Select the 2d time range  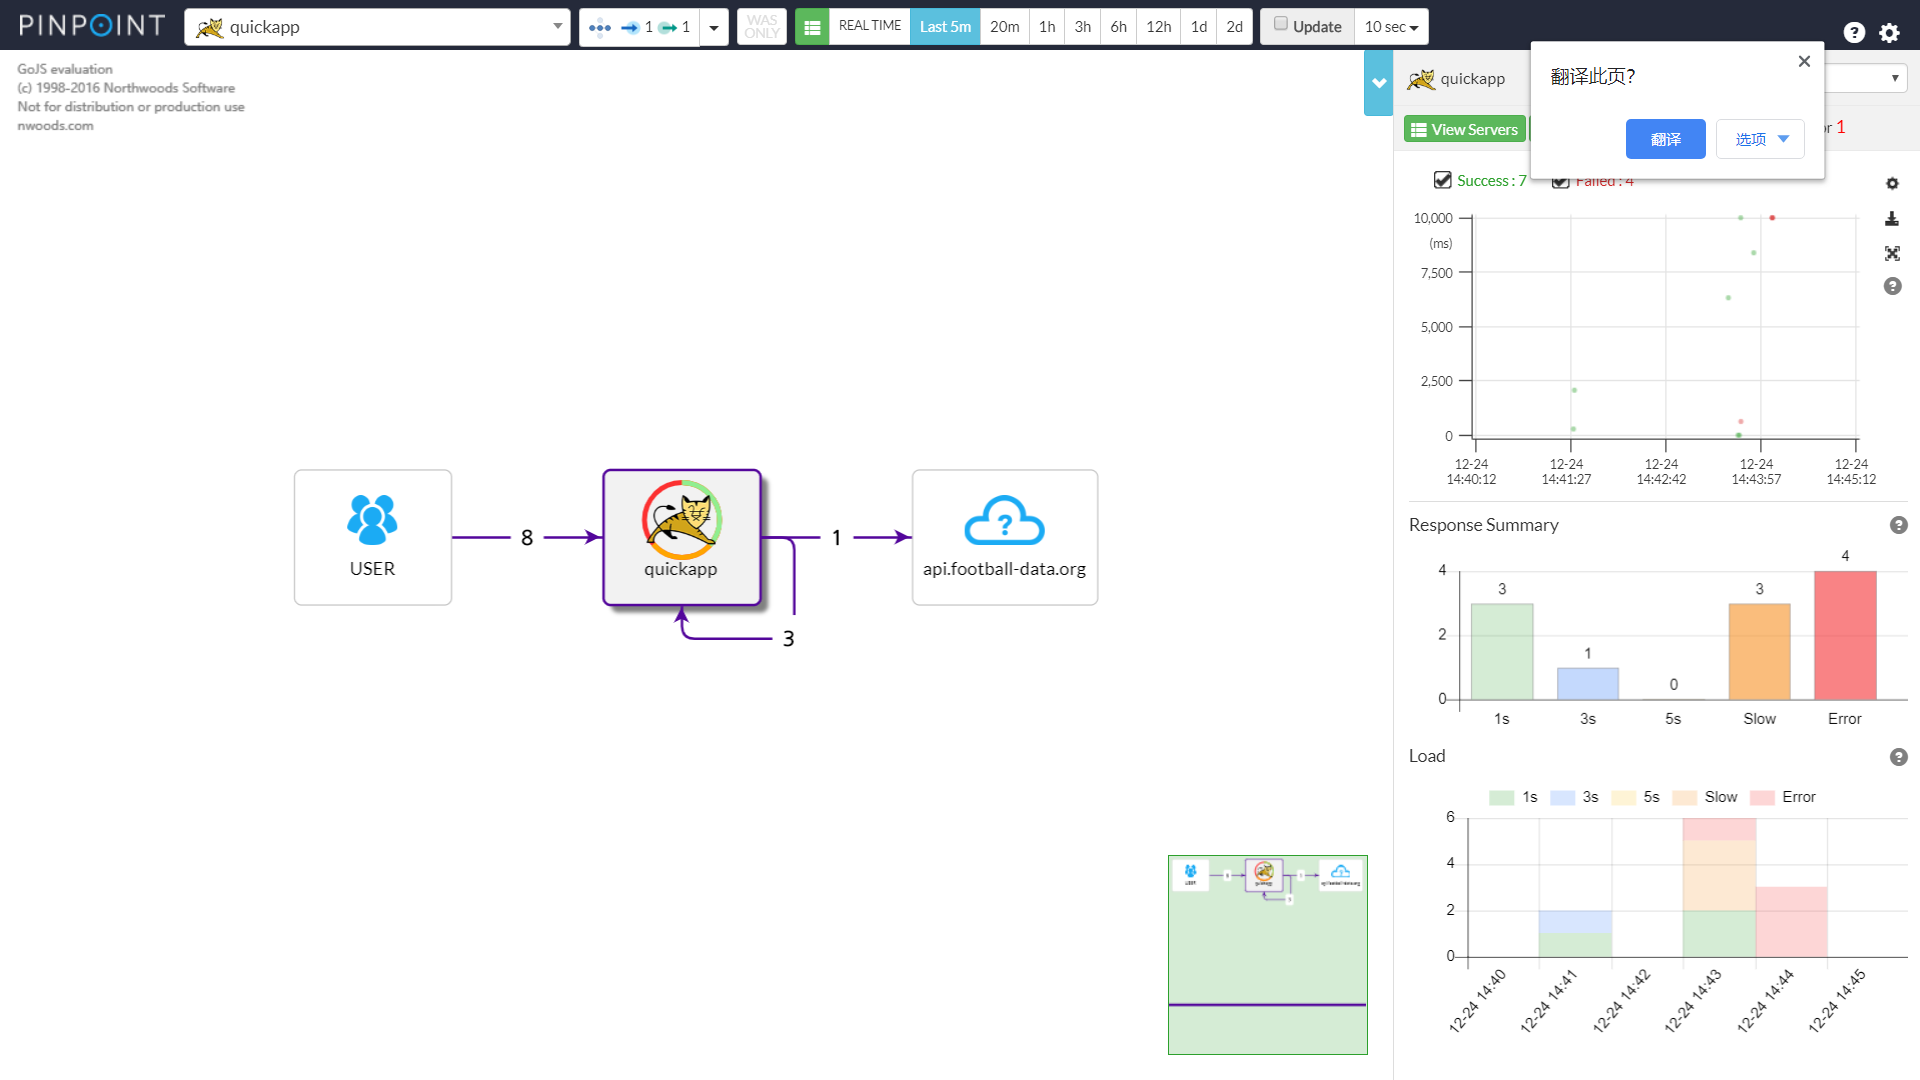coord(1235,27)
